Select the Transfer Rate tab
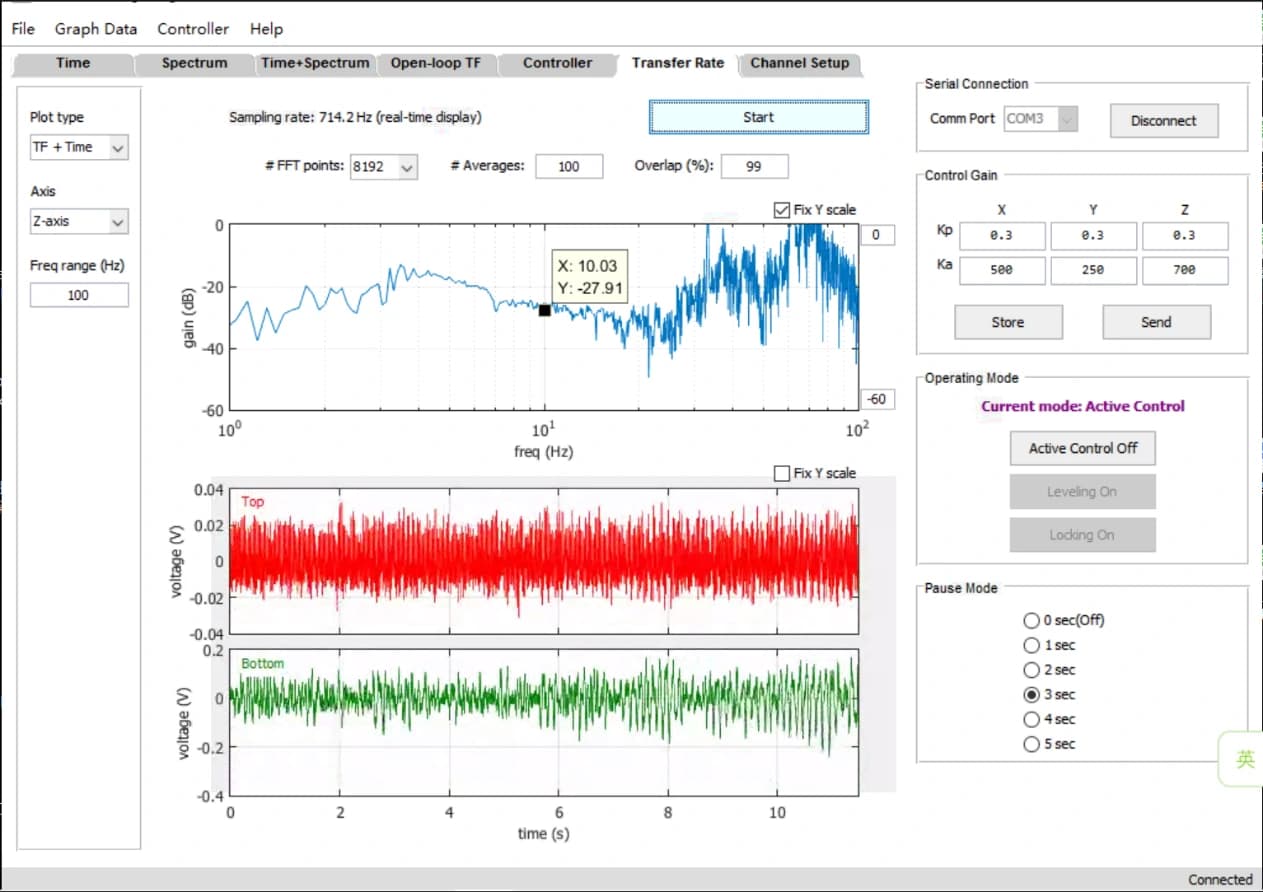 point(678,63)
